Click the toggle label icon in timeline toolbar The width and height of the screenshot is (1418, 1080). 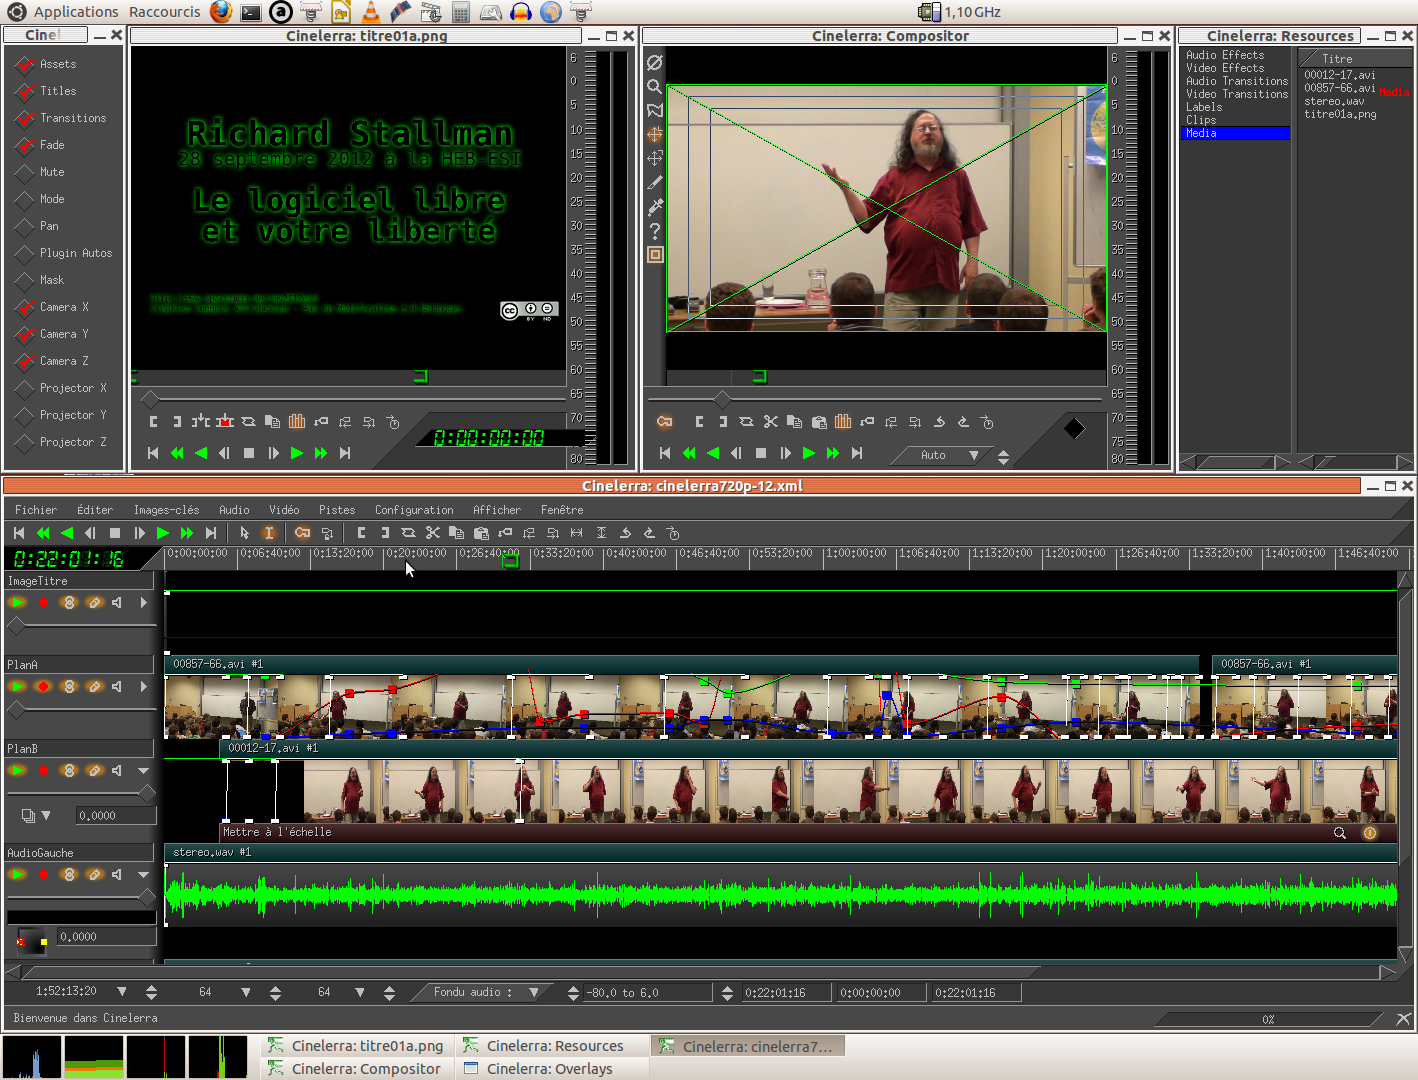coord(505,533)
